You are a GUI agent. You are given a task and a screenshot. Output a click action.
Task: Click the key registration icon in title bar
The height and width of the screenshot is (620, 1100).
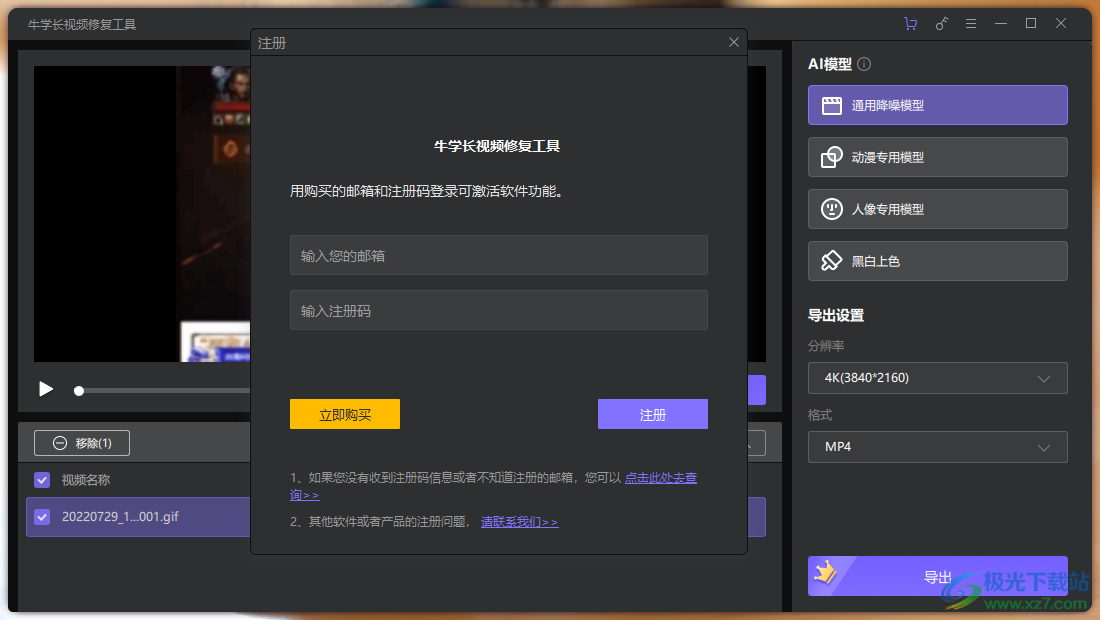pos(941,24)
